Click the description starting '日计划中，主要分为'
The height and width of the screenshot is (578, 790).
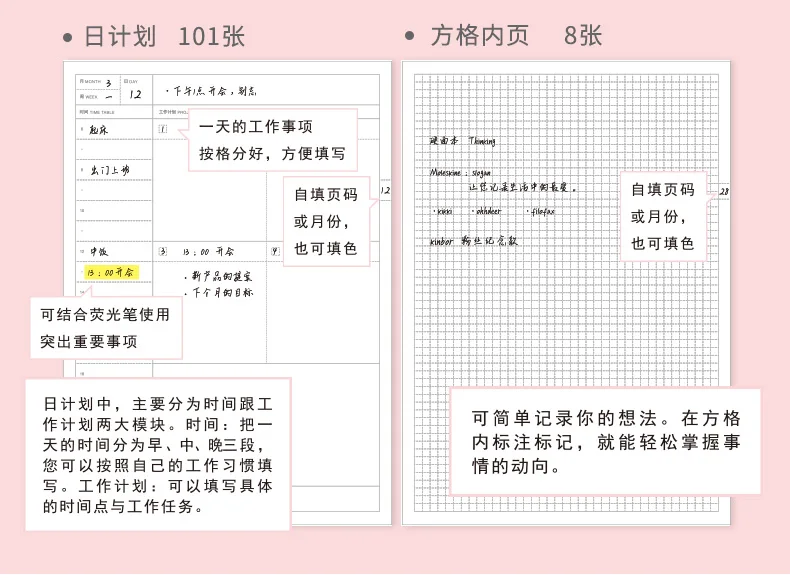coord(158,455)
